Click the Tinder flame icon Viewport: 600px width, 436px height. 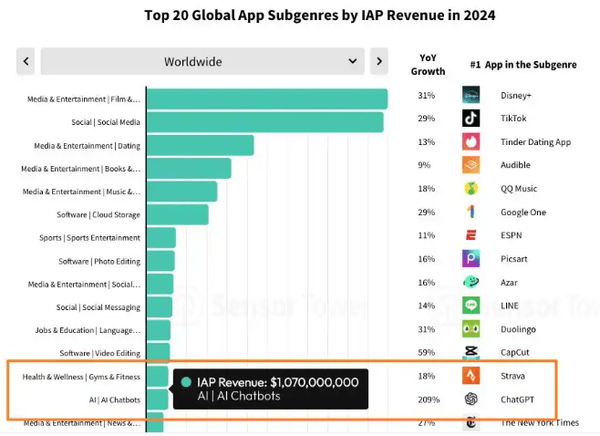(471, 142)
